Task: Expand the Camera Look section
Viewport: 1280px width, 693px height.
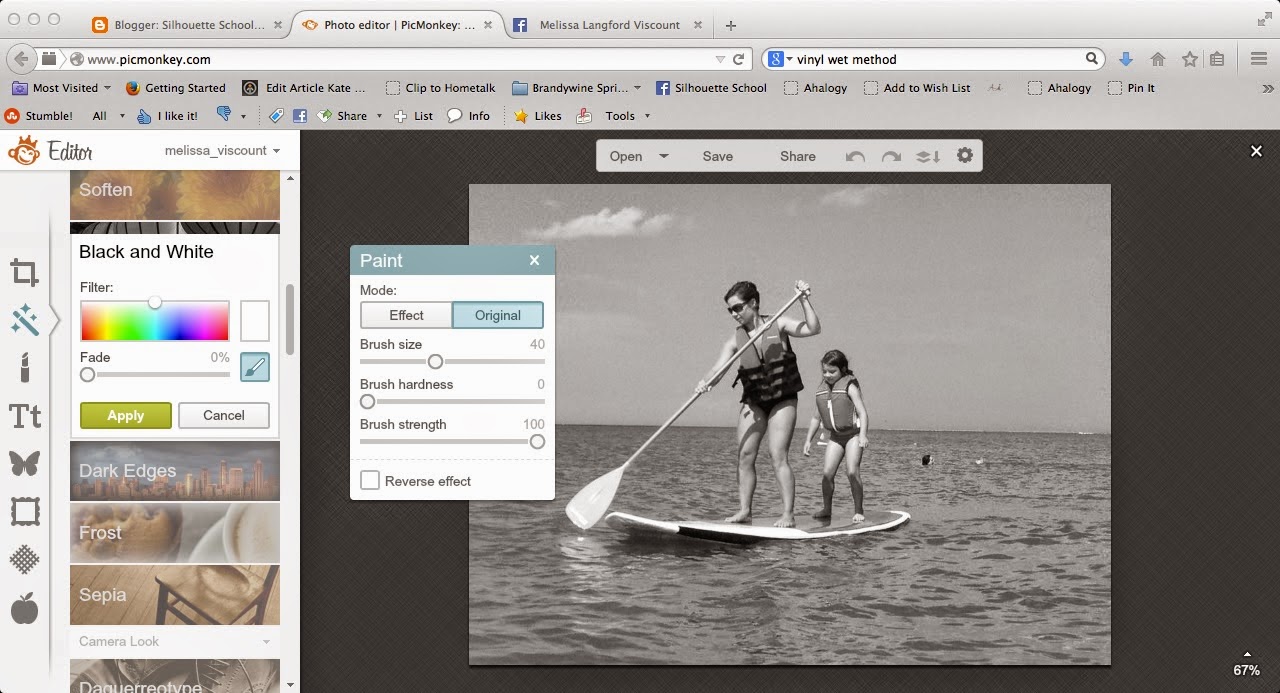Action: pyautogui.click(x=170, y=641)
